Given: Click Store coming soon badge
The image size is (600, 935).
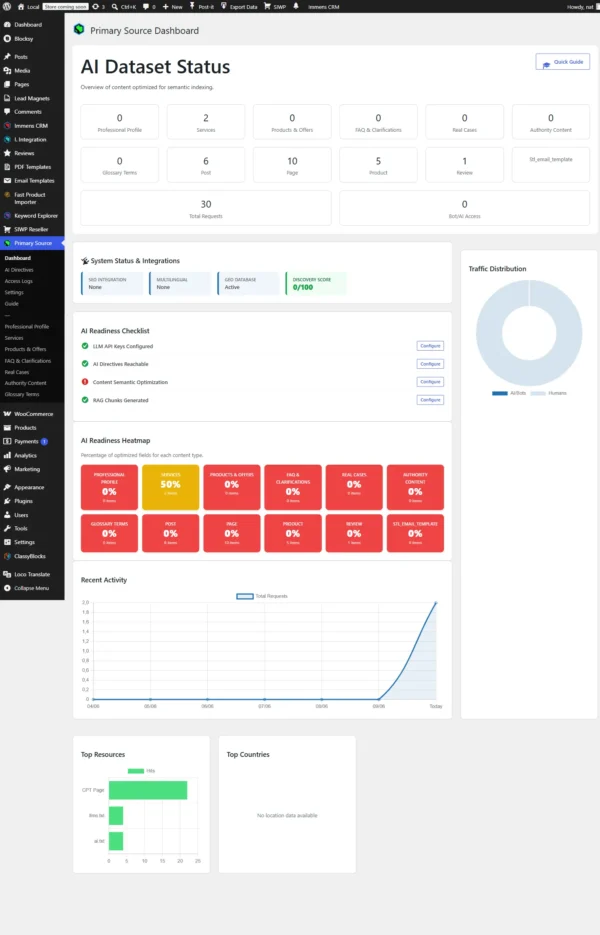Looking at the screenshot, I should (66, 7).
